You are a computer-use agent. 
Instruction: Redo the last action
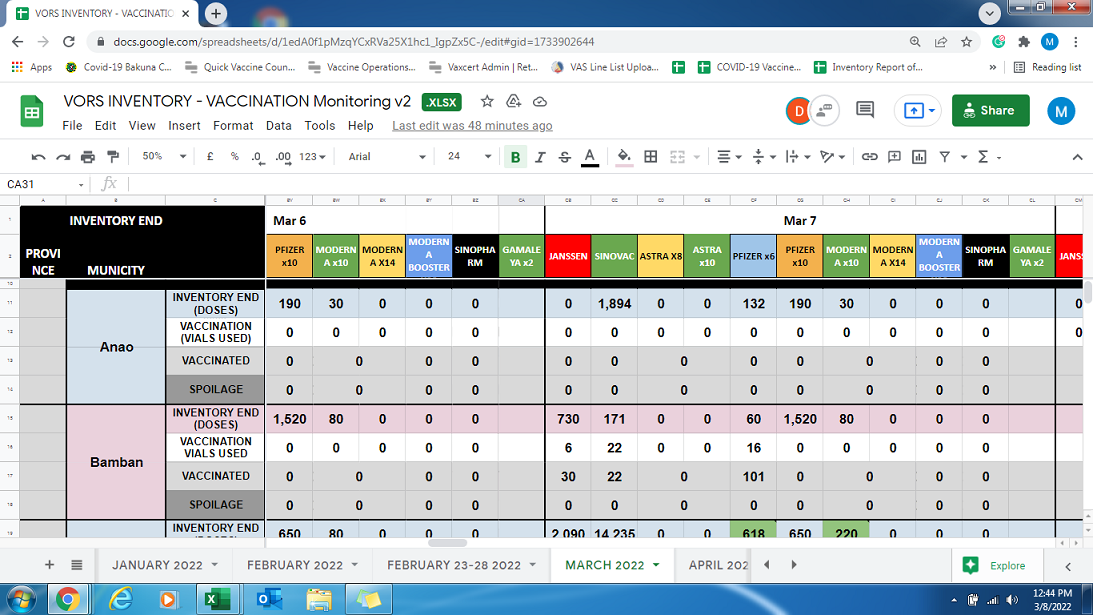63,157
